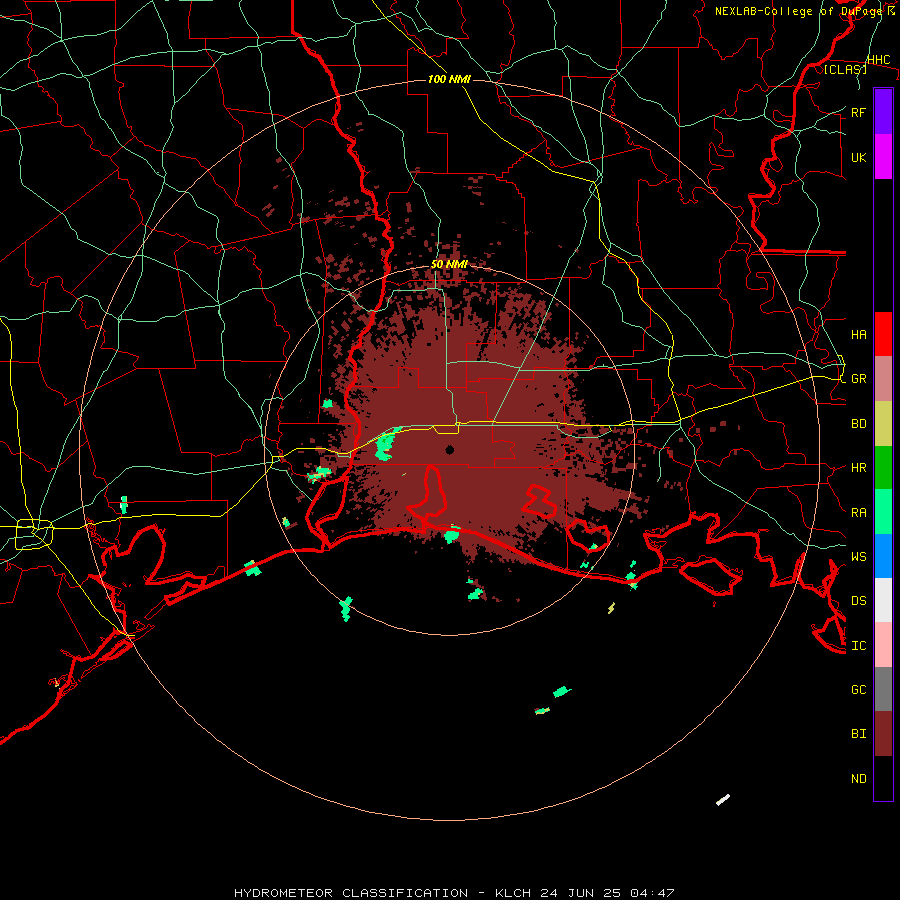Select the BD yellow legend swatch
The width and height of the screenshot is (900, 900).
[x=883, y=423]
